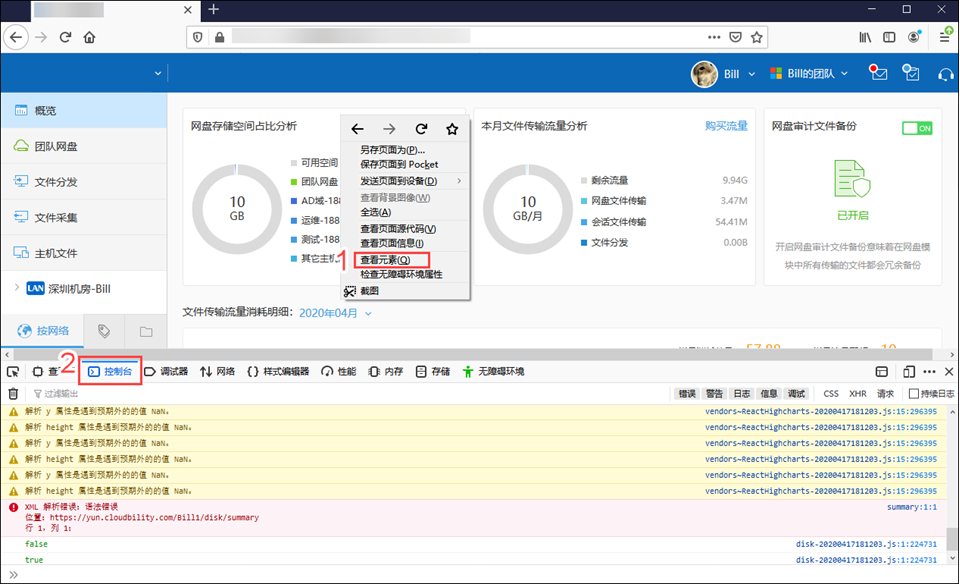Toggle the 网盘审计文件备份 ON switch
The image size is (960, 584).
[x=917, y=128]
